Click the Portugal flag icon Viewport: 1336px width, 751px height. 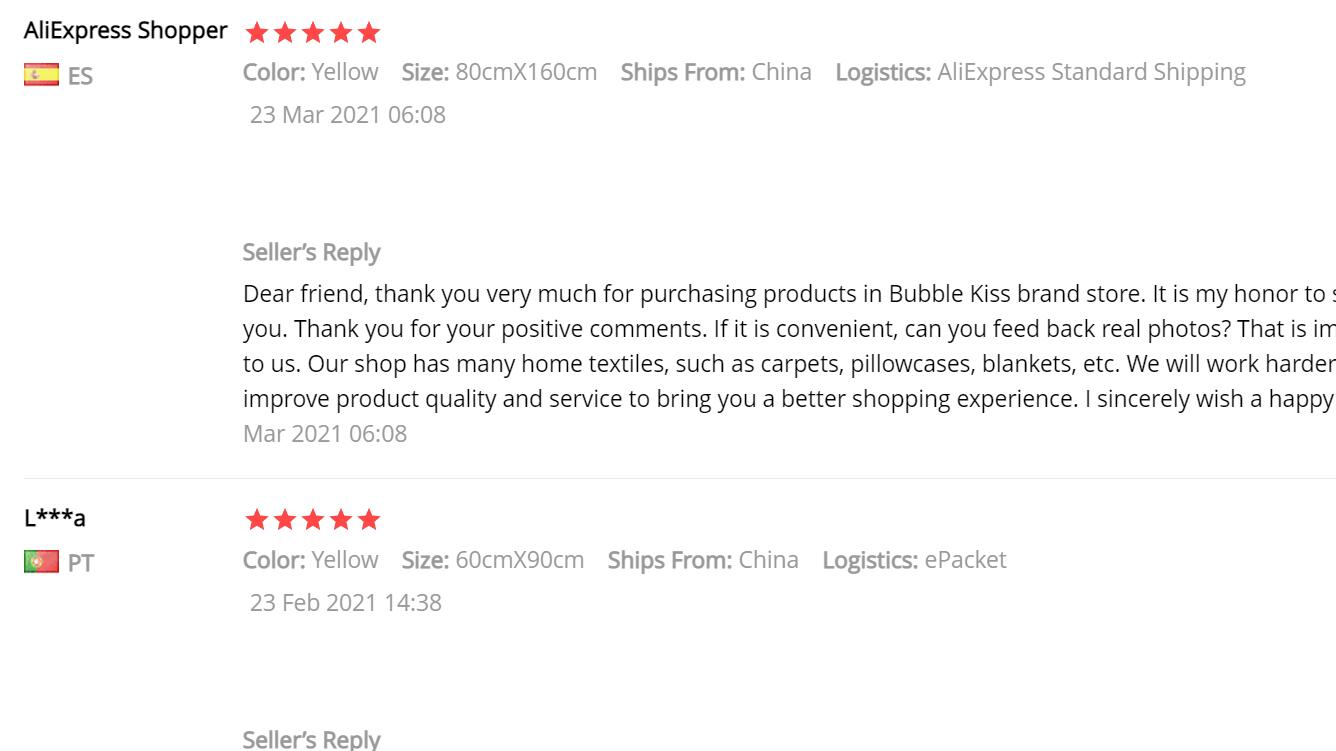[x=41, y=562]
